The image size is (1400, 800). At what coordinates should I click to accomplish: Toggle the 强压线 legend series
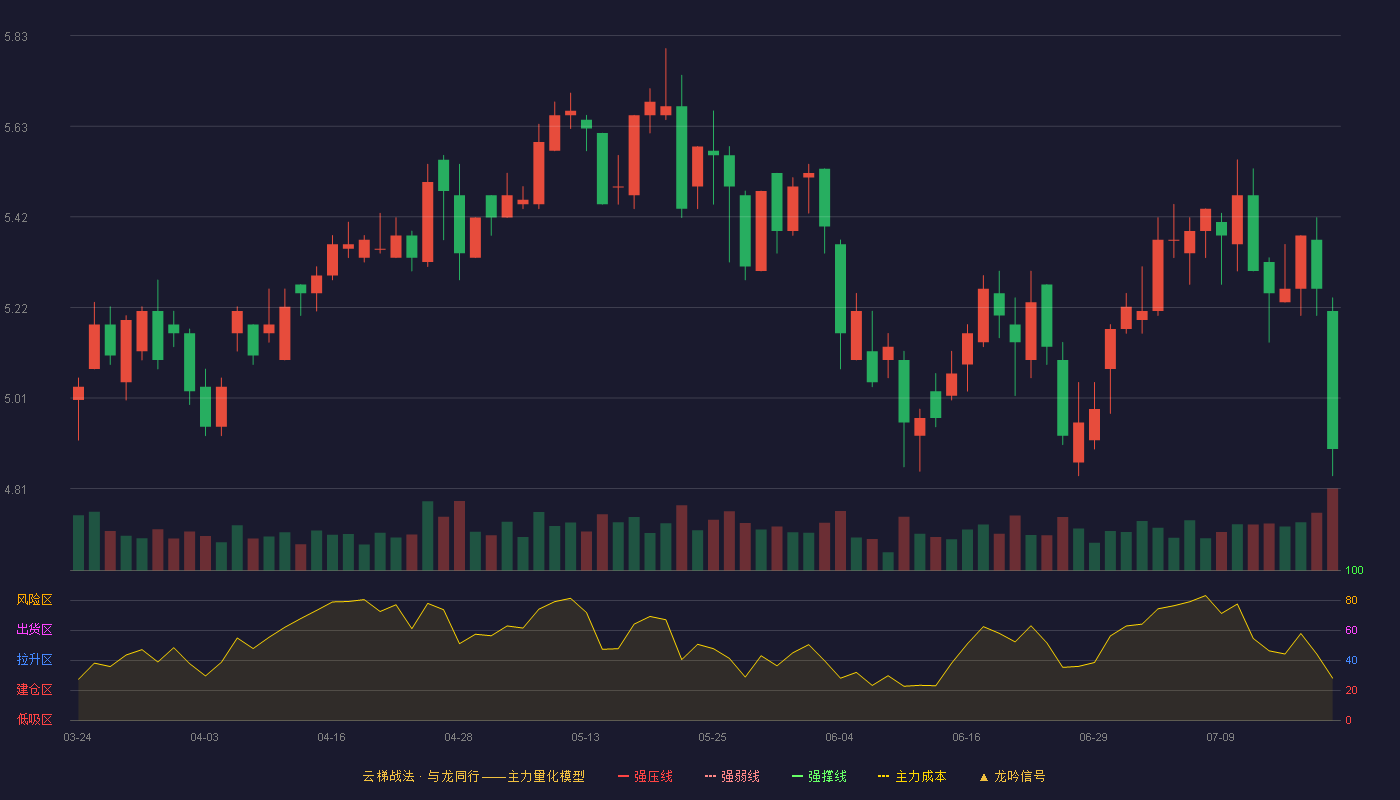point(645,776)
